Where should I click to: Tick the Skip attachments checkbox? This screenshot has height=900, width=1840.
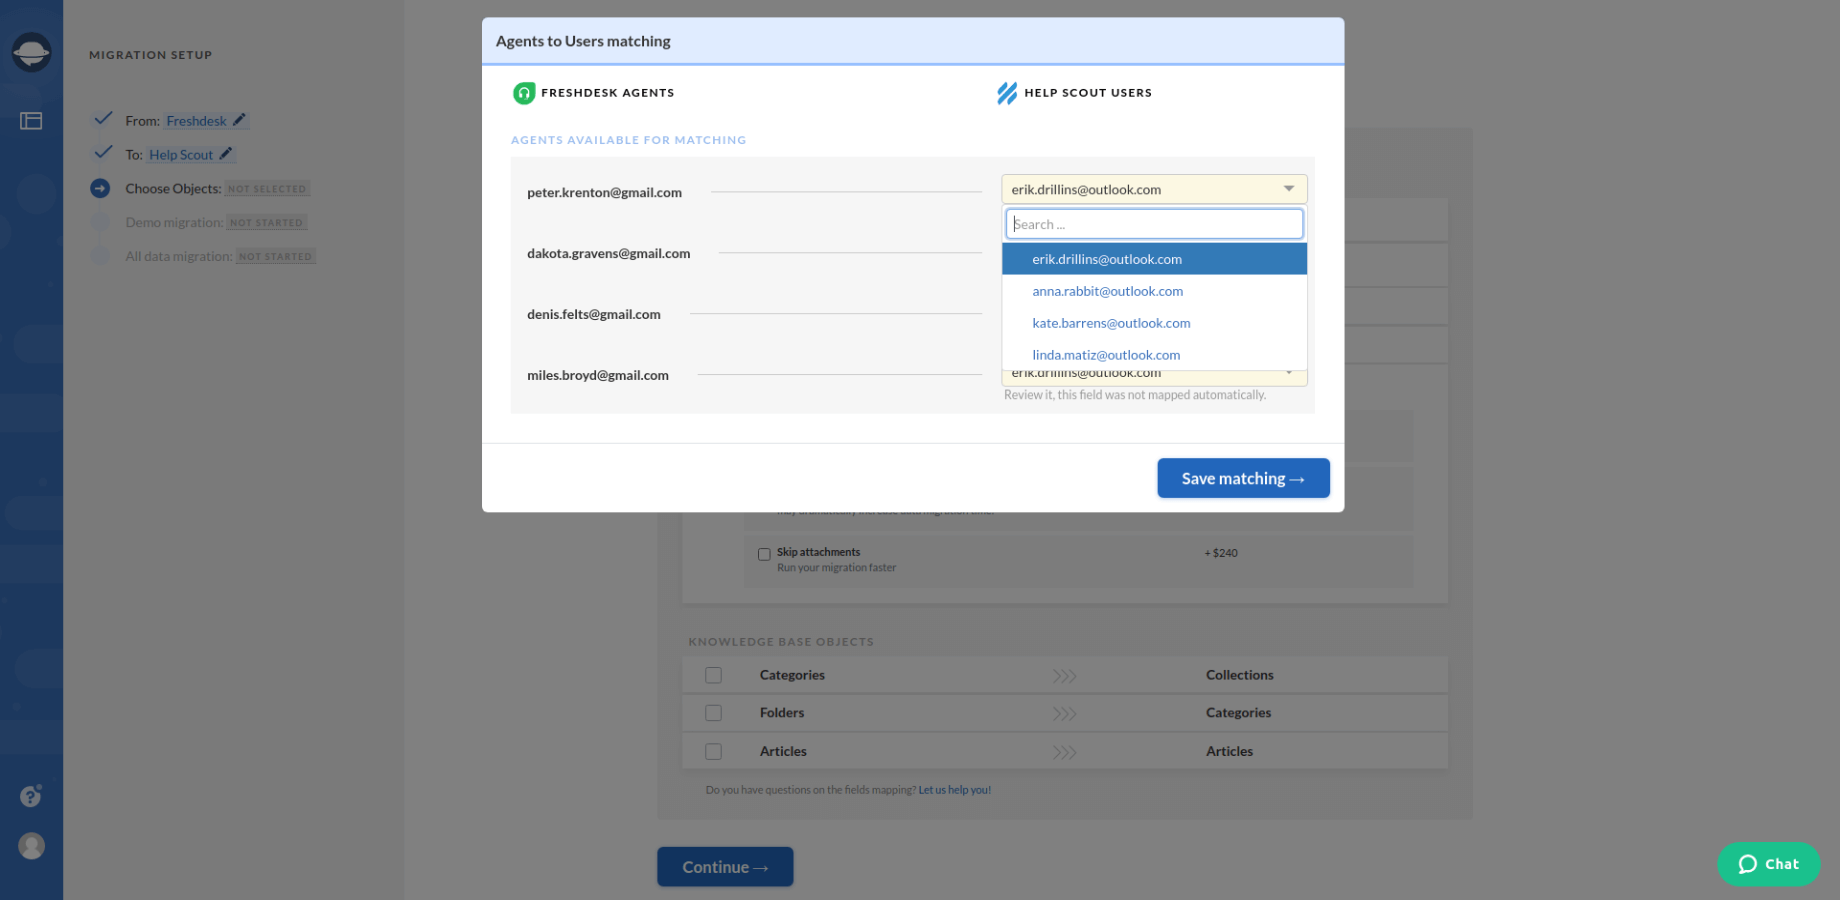(x=764, y=554)
